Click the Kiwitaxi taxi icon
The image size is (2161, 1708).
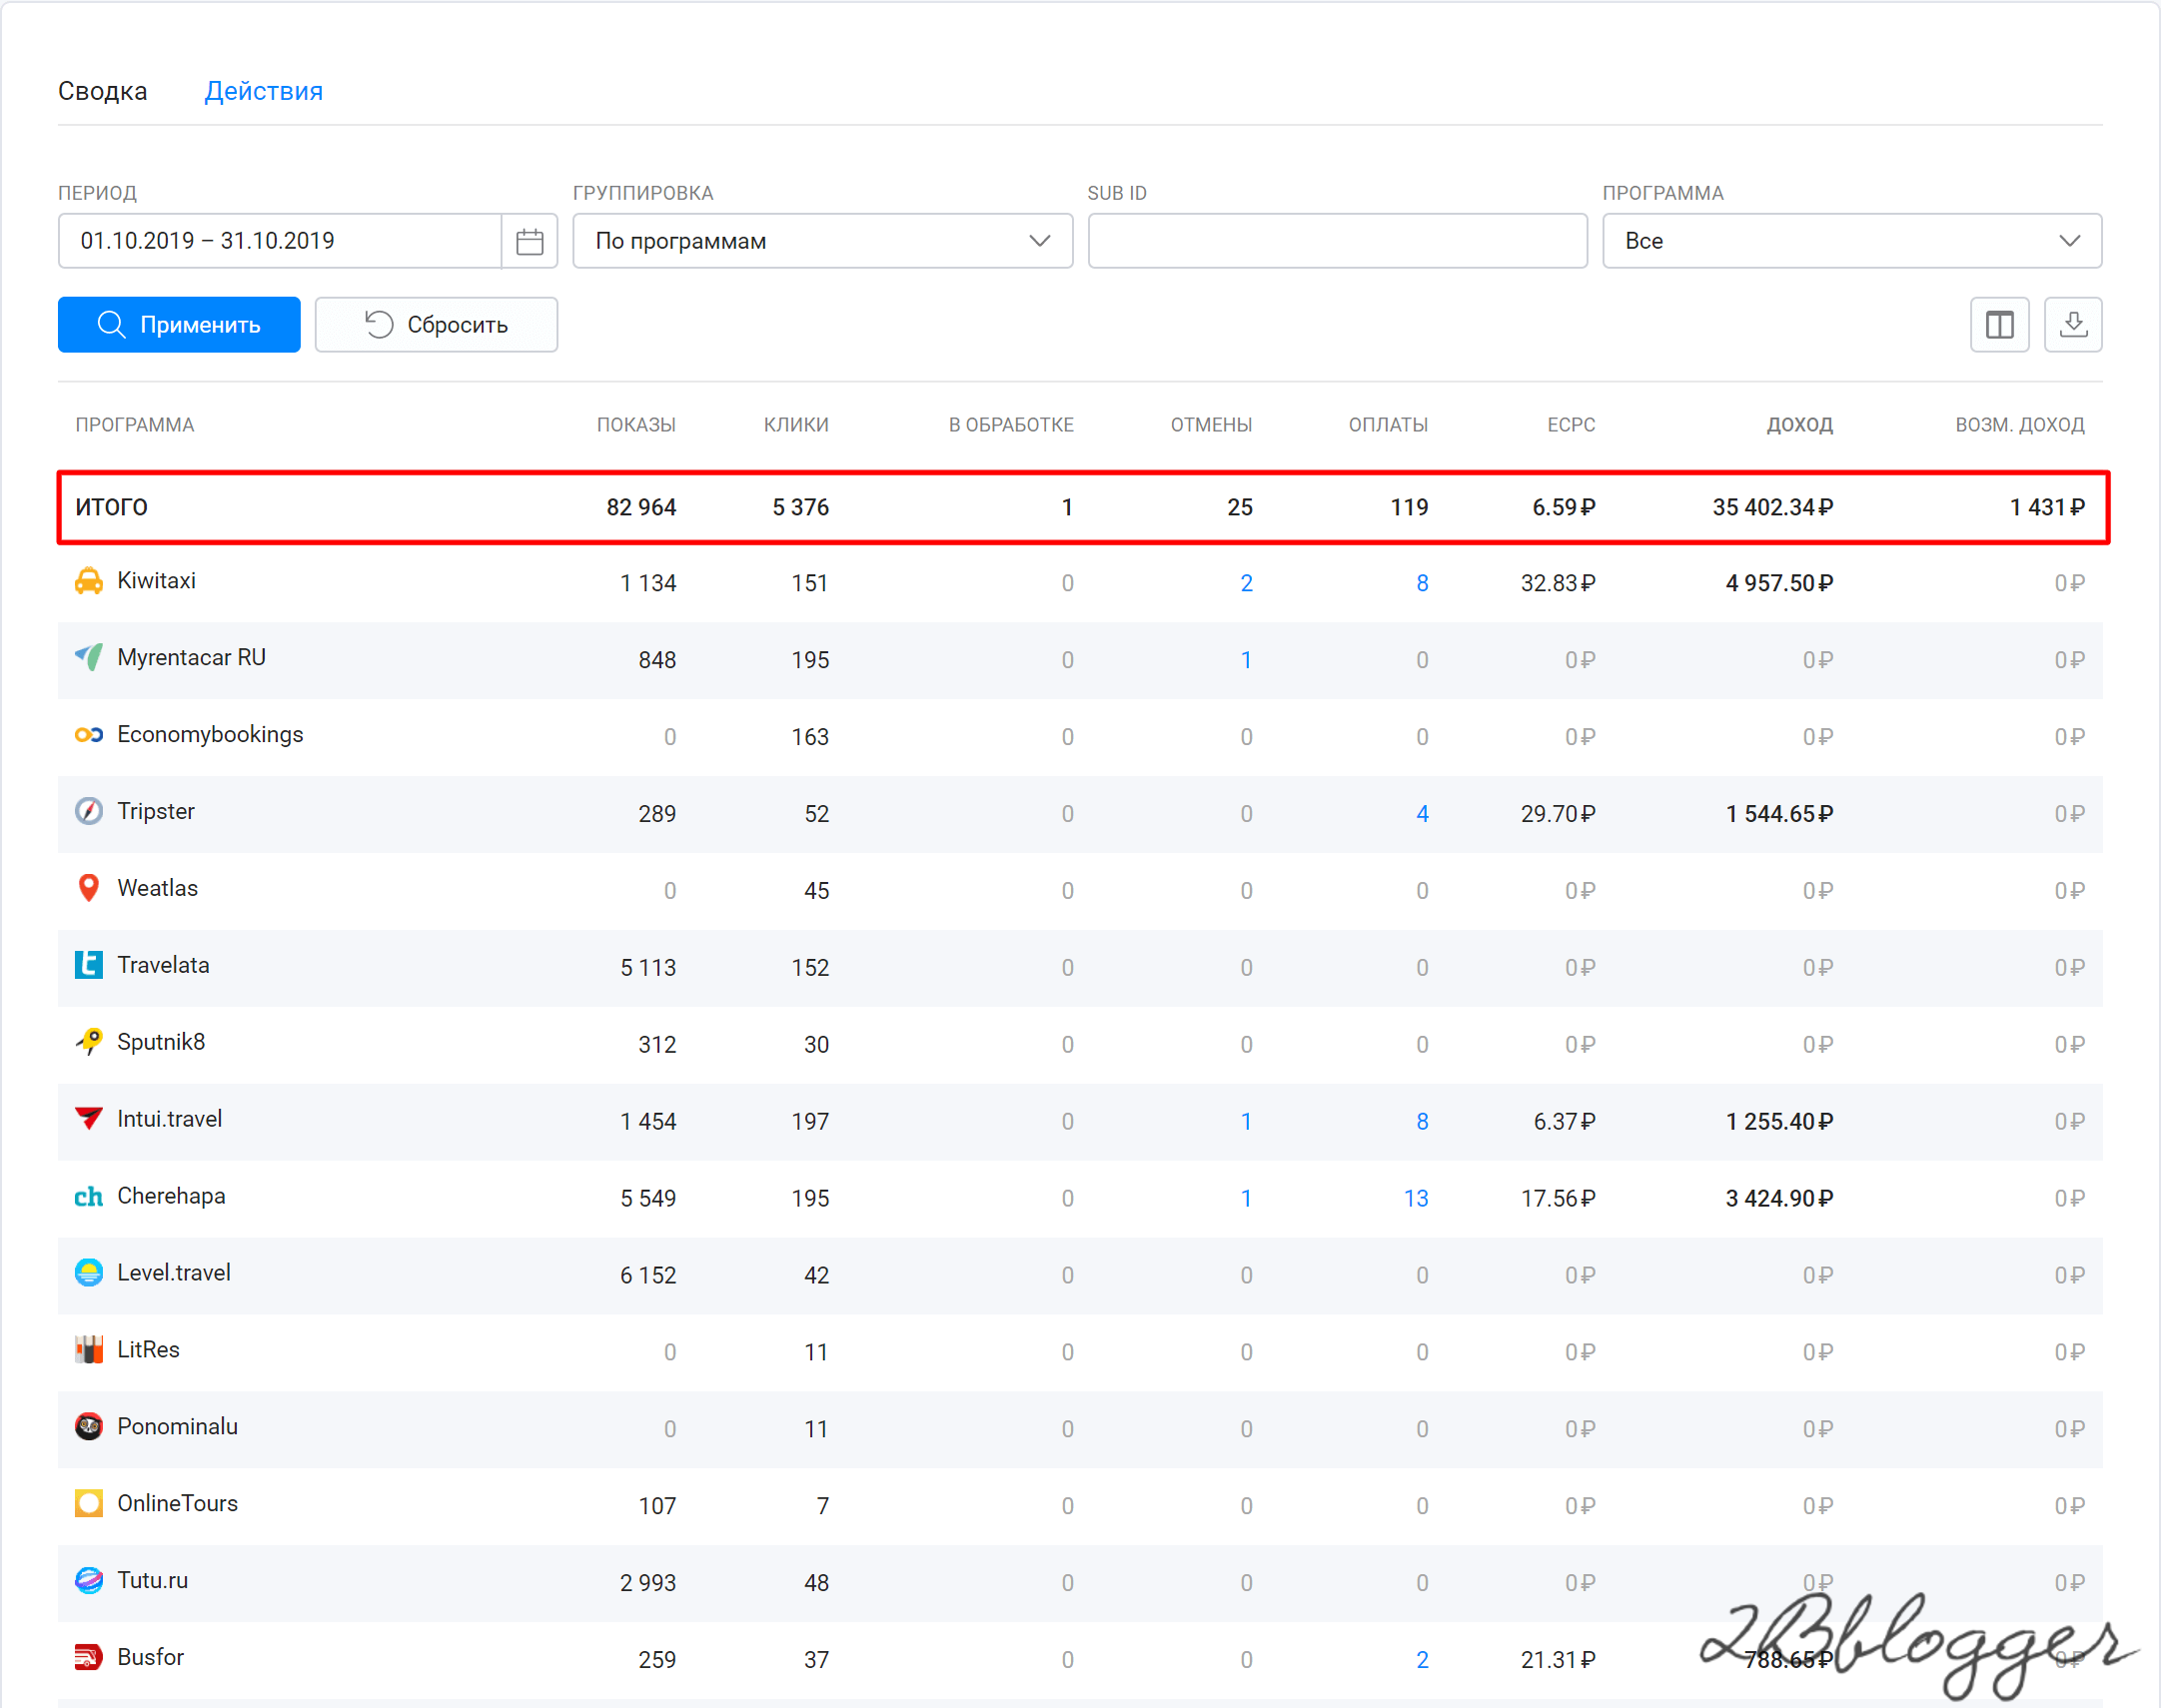click(89, 581)
